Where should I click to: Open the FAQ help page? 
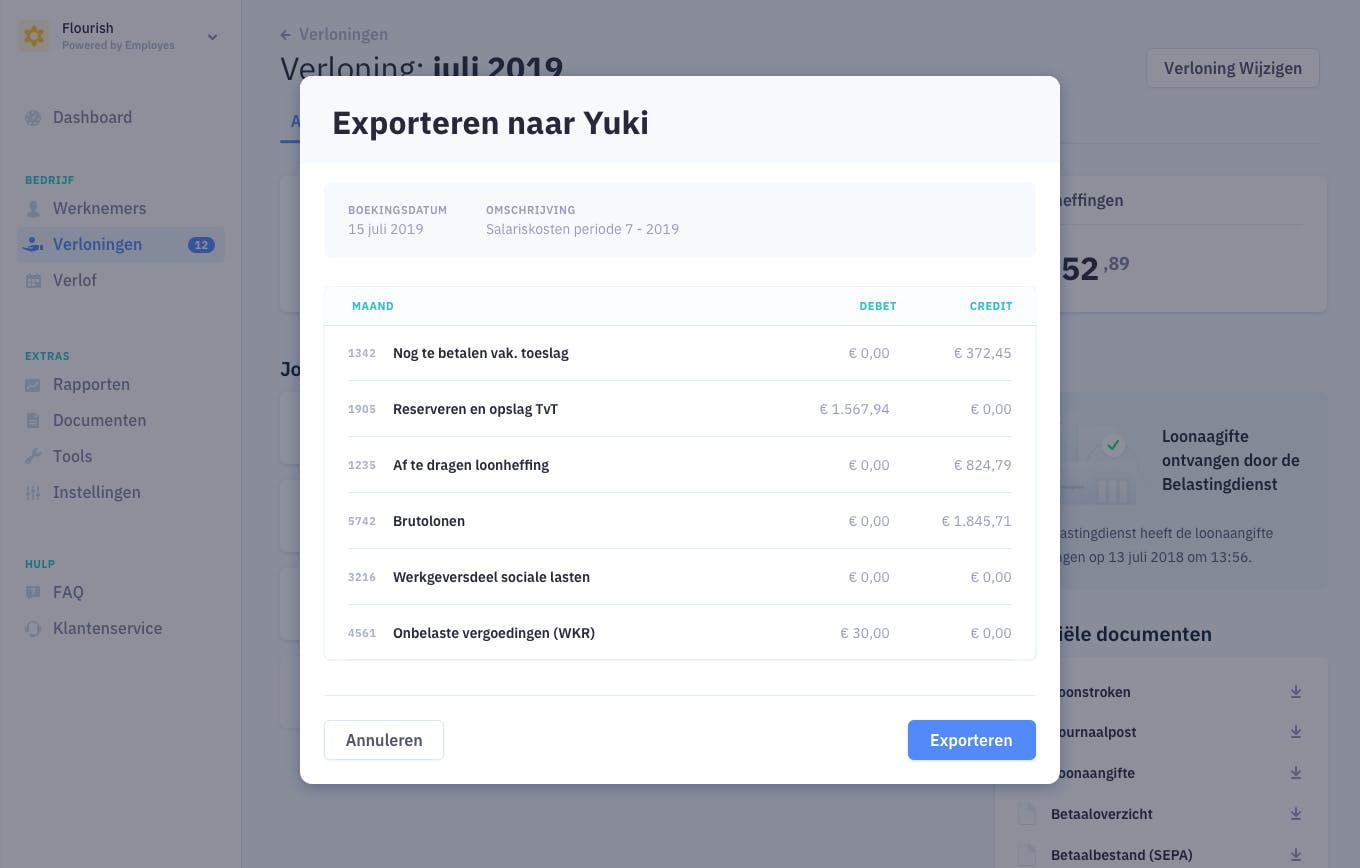(68, 593)
